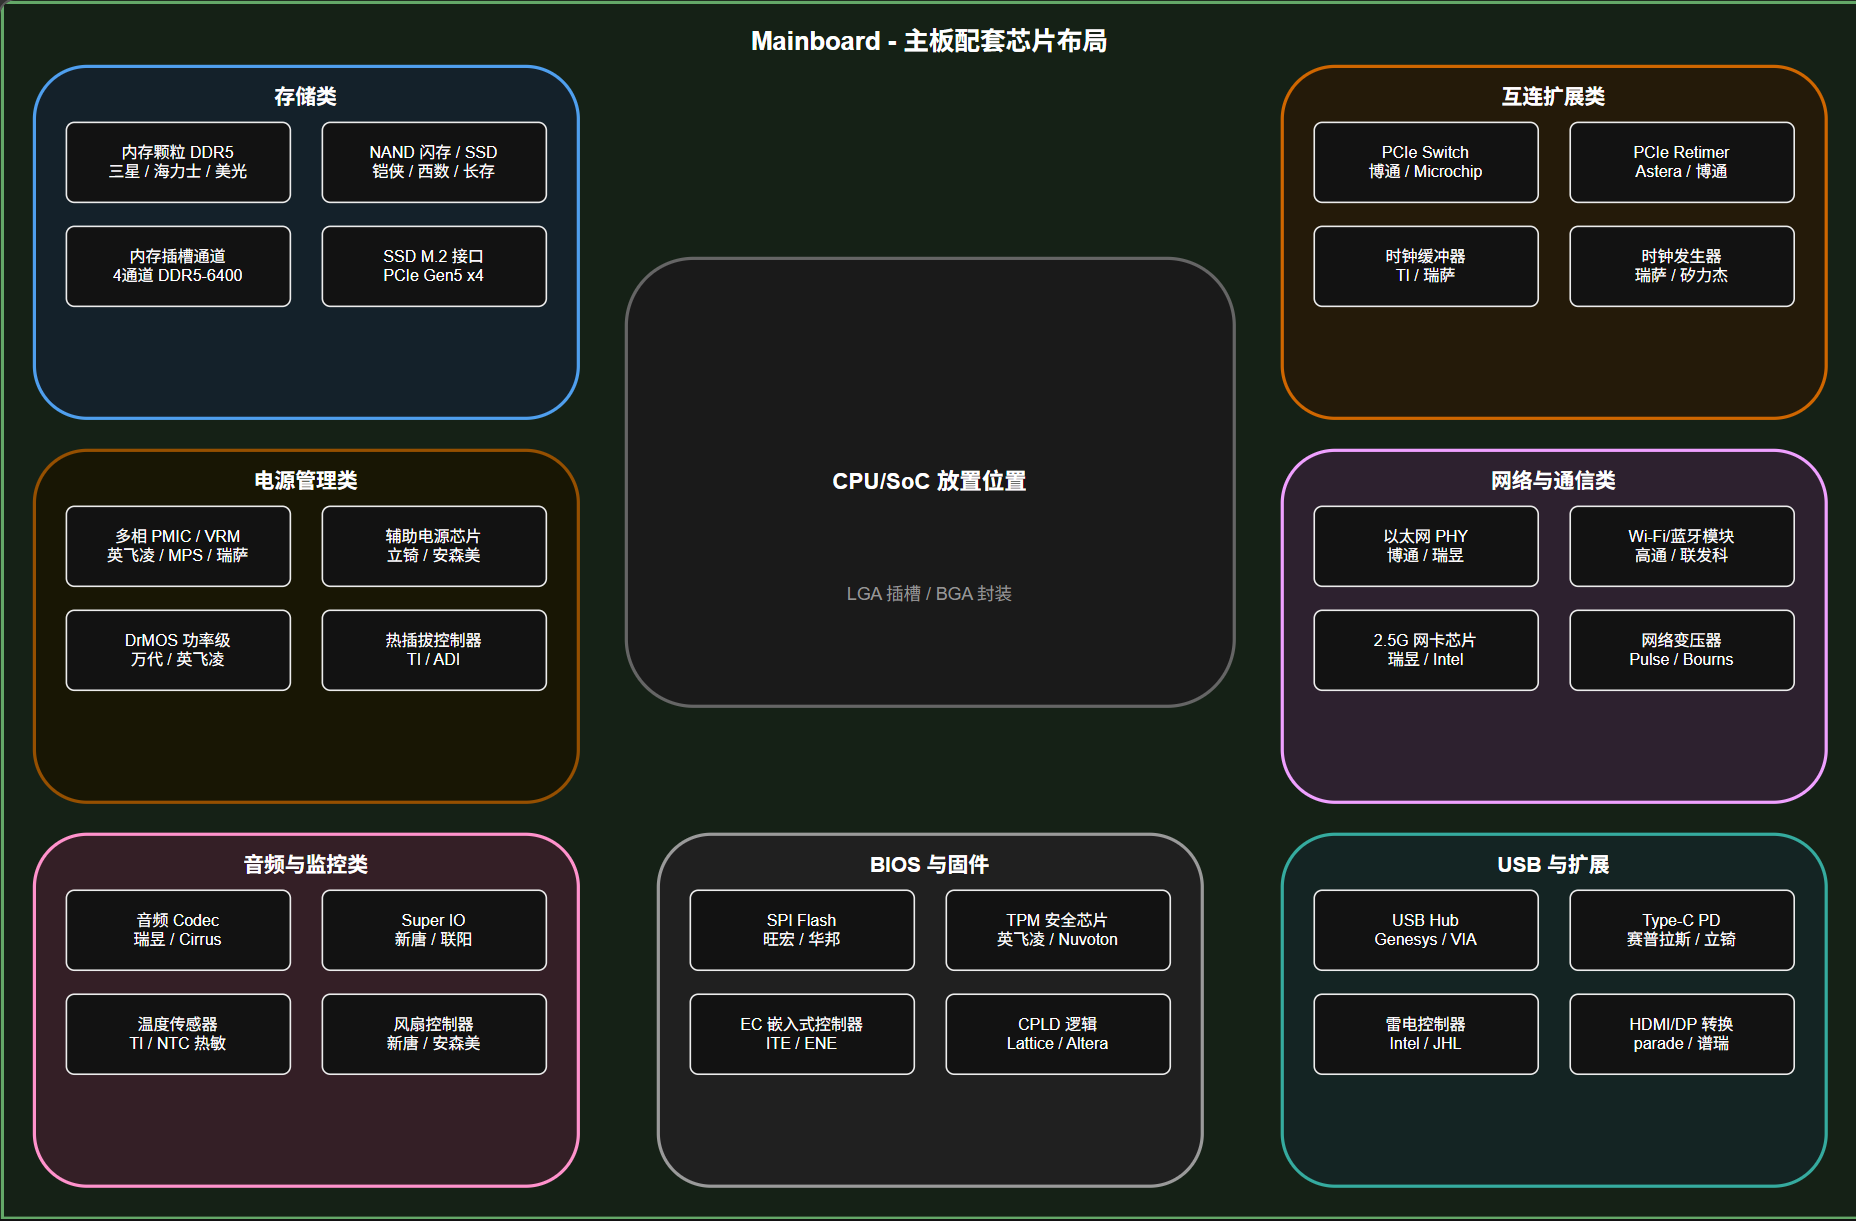Select the PCIe Switch 博通 / Microchip box
Image resolution: width=1856 pixels, height=1221 pixels.
tap(1426, 162)
